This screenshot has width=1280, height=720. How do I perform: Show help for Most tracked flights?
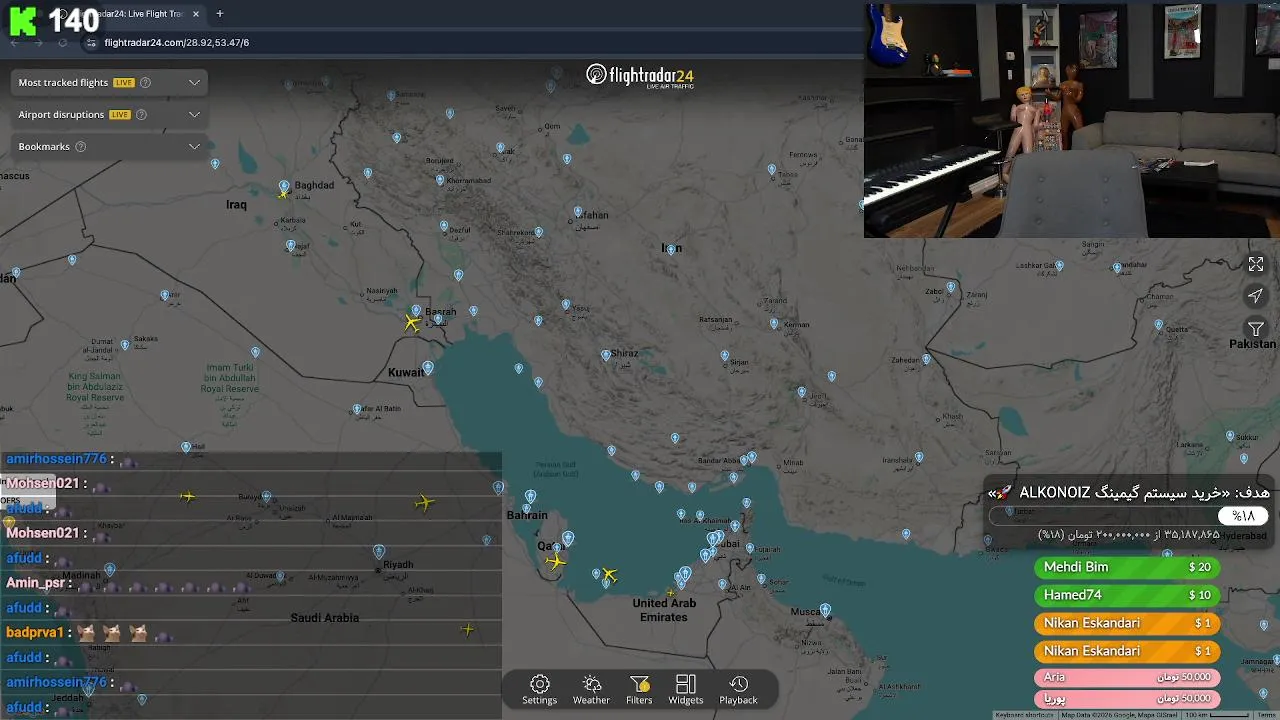(145, 82)
